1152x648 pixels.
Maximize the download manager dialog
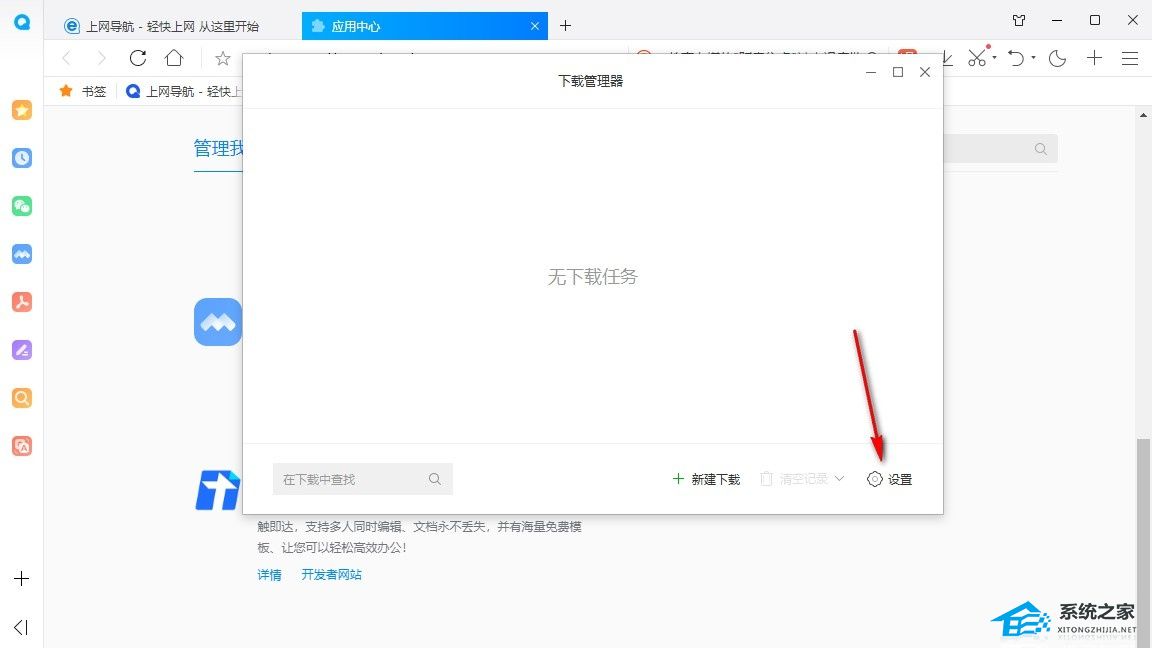[898, 72]
